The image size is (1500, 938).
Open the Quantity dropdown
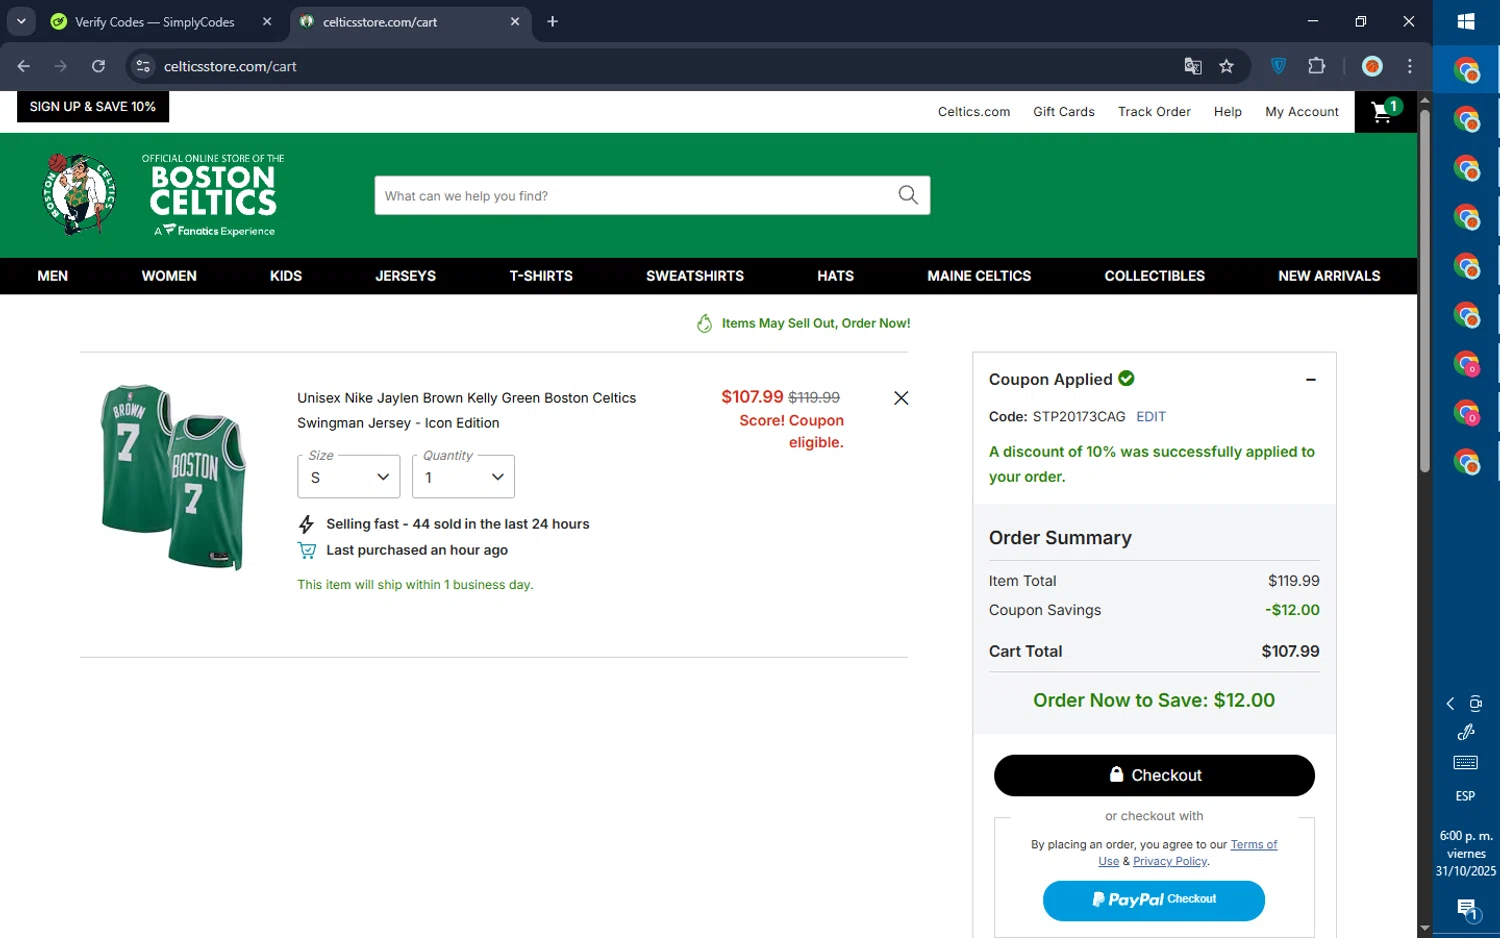[463, 477]
